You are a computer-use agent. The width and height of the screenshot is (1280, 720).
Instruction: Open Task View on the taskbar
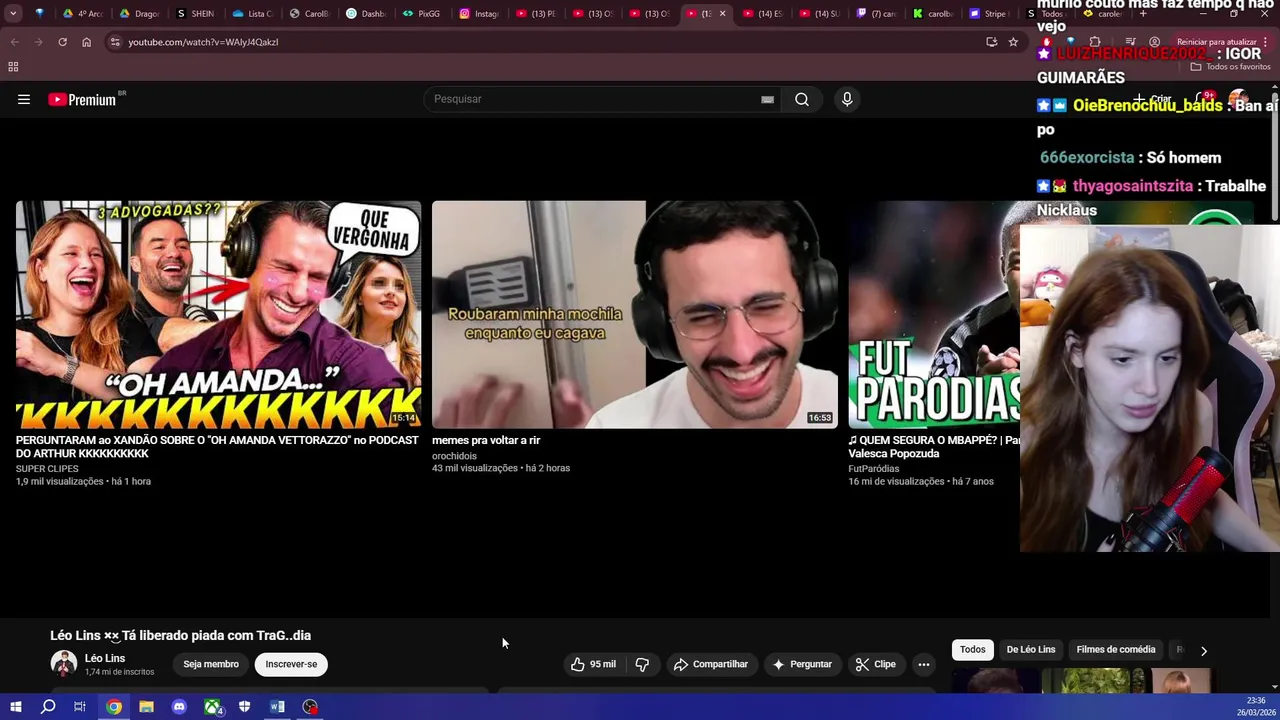coord(80,707)
